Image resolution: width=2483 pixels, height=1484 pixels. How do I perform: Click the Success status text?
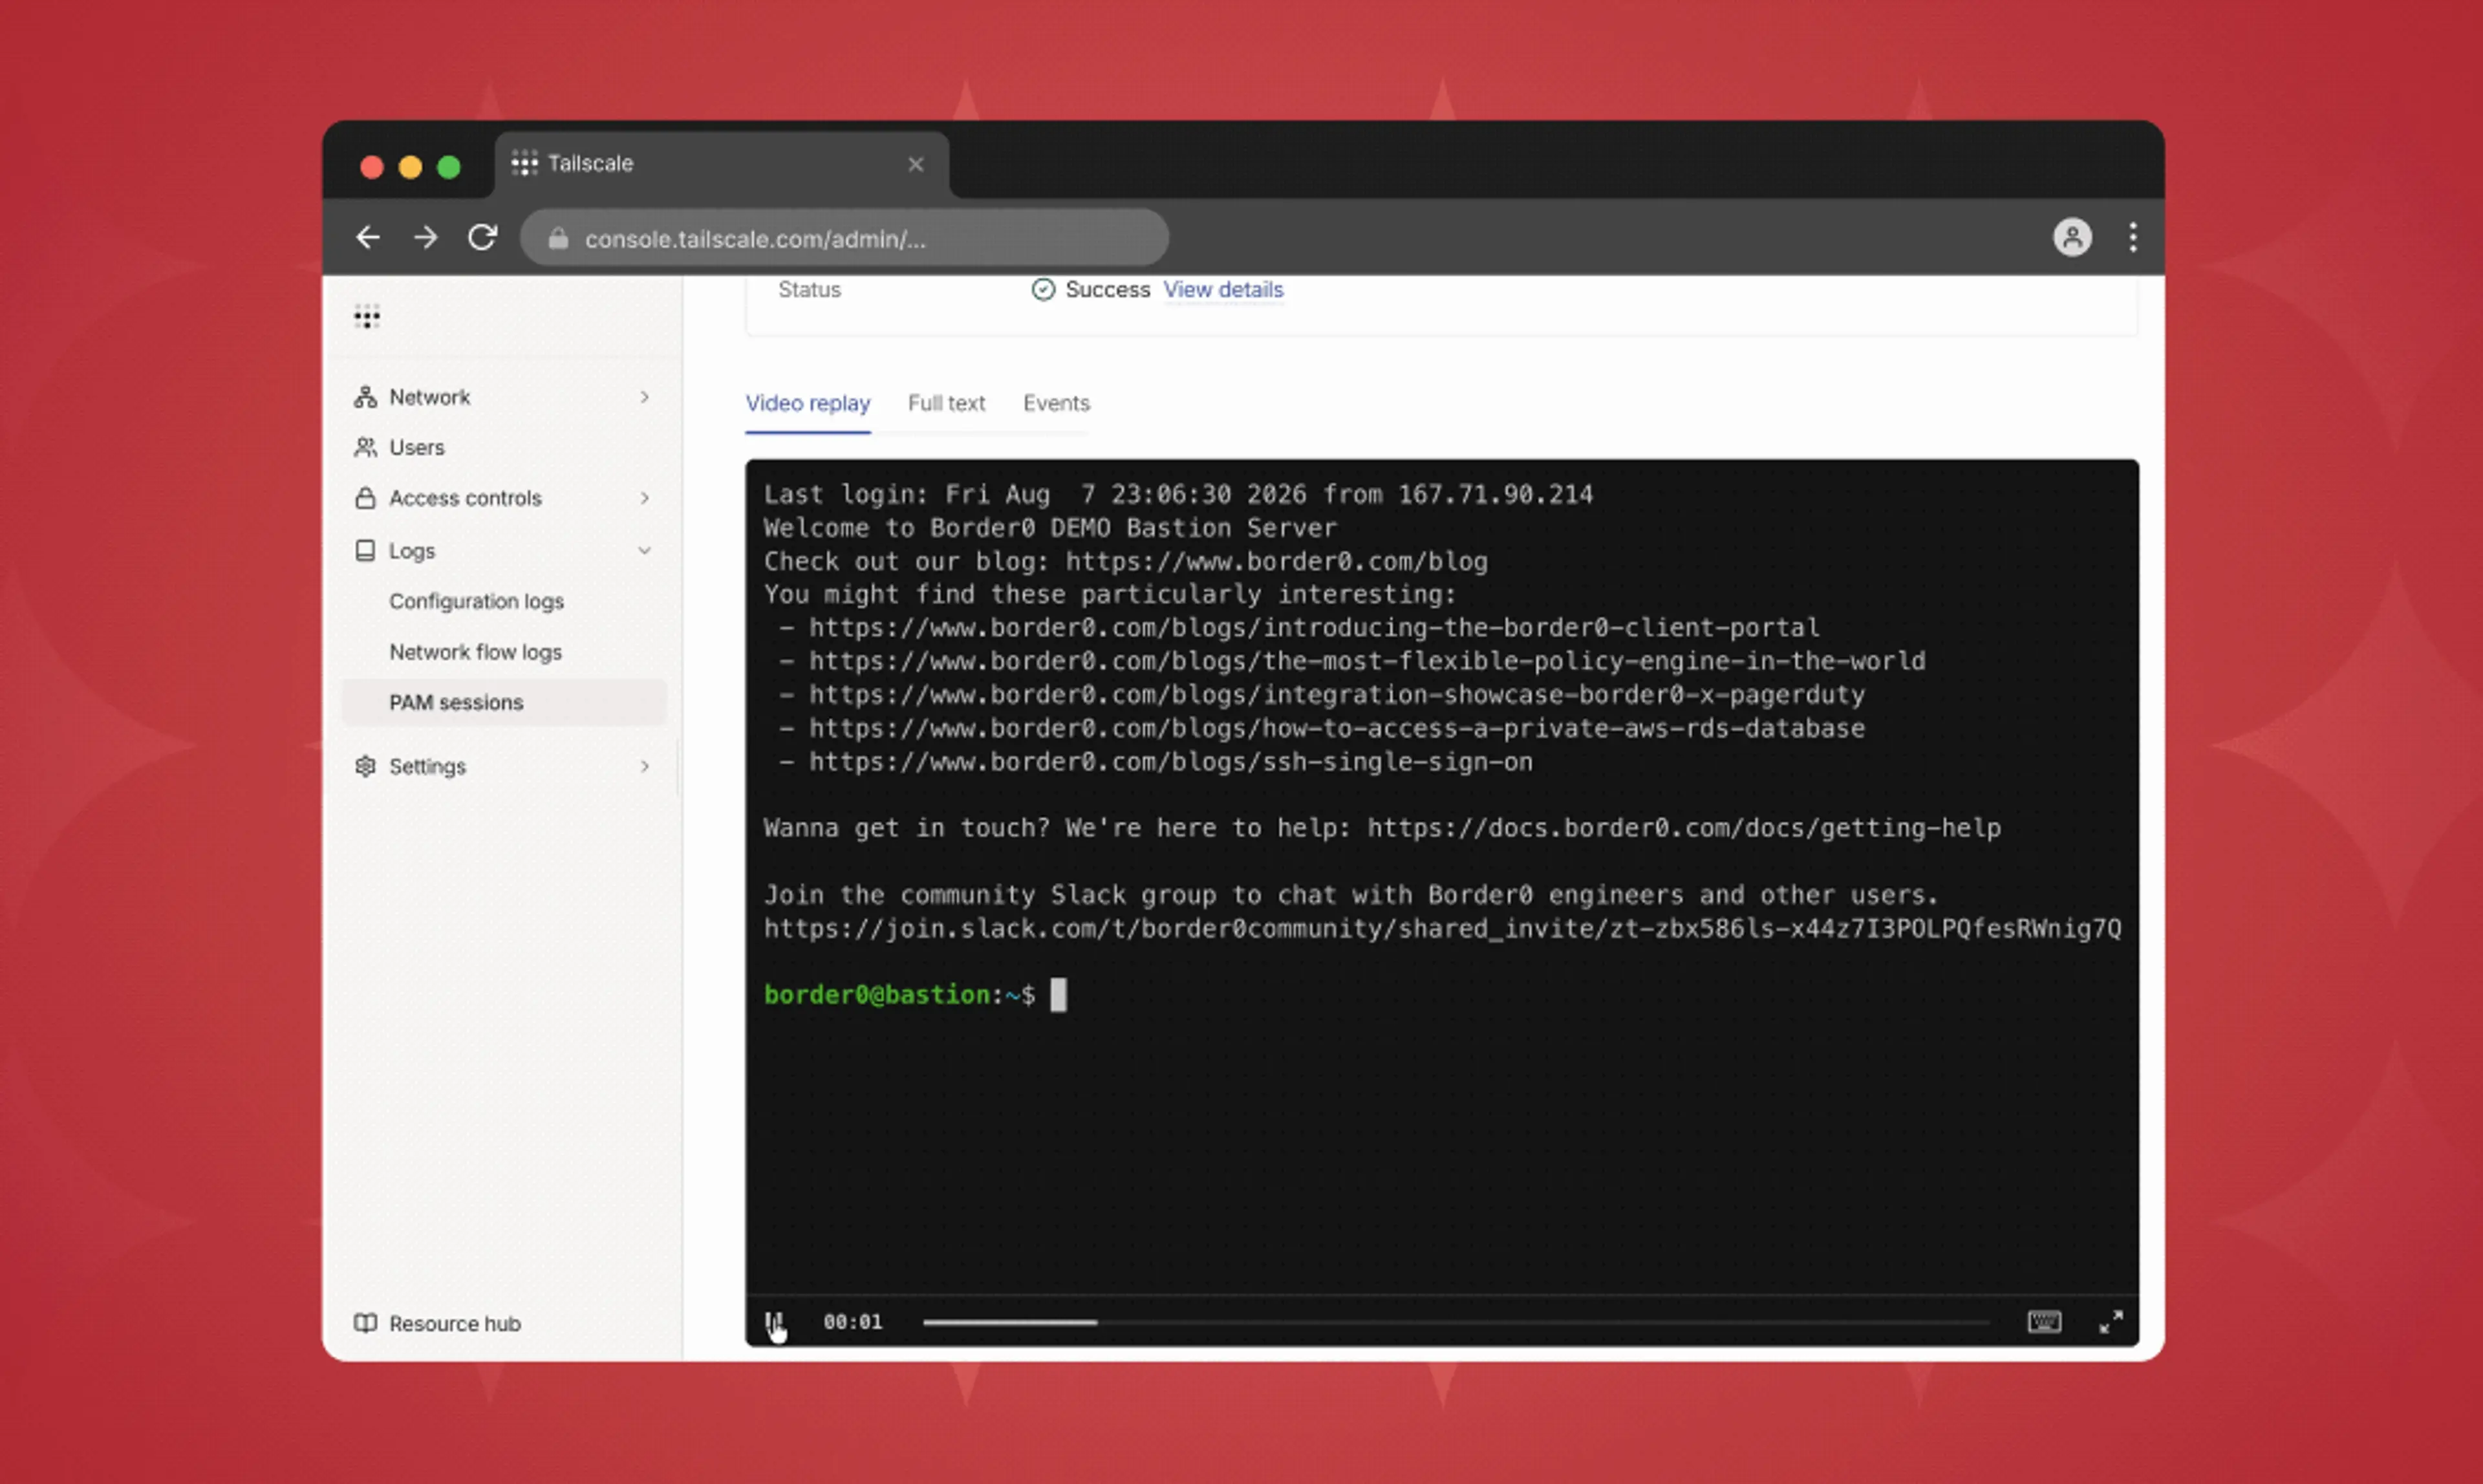[1107, 290]
